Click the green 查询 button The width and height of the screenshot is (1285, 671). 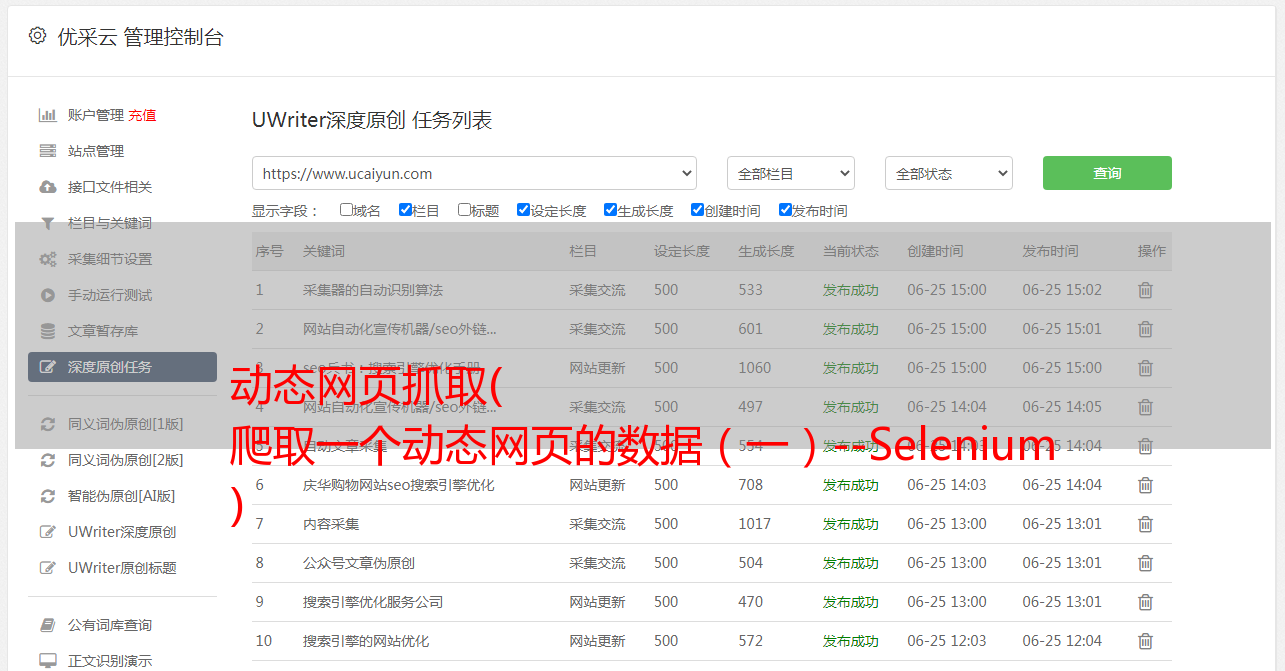(x=1107, y=173)
